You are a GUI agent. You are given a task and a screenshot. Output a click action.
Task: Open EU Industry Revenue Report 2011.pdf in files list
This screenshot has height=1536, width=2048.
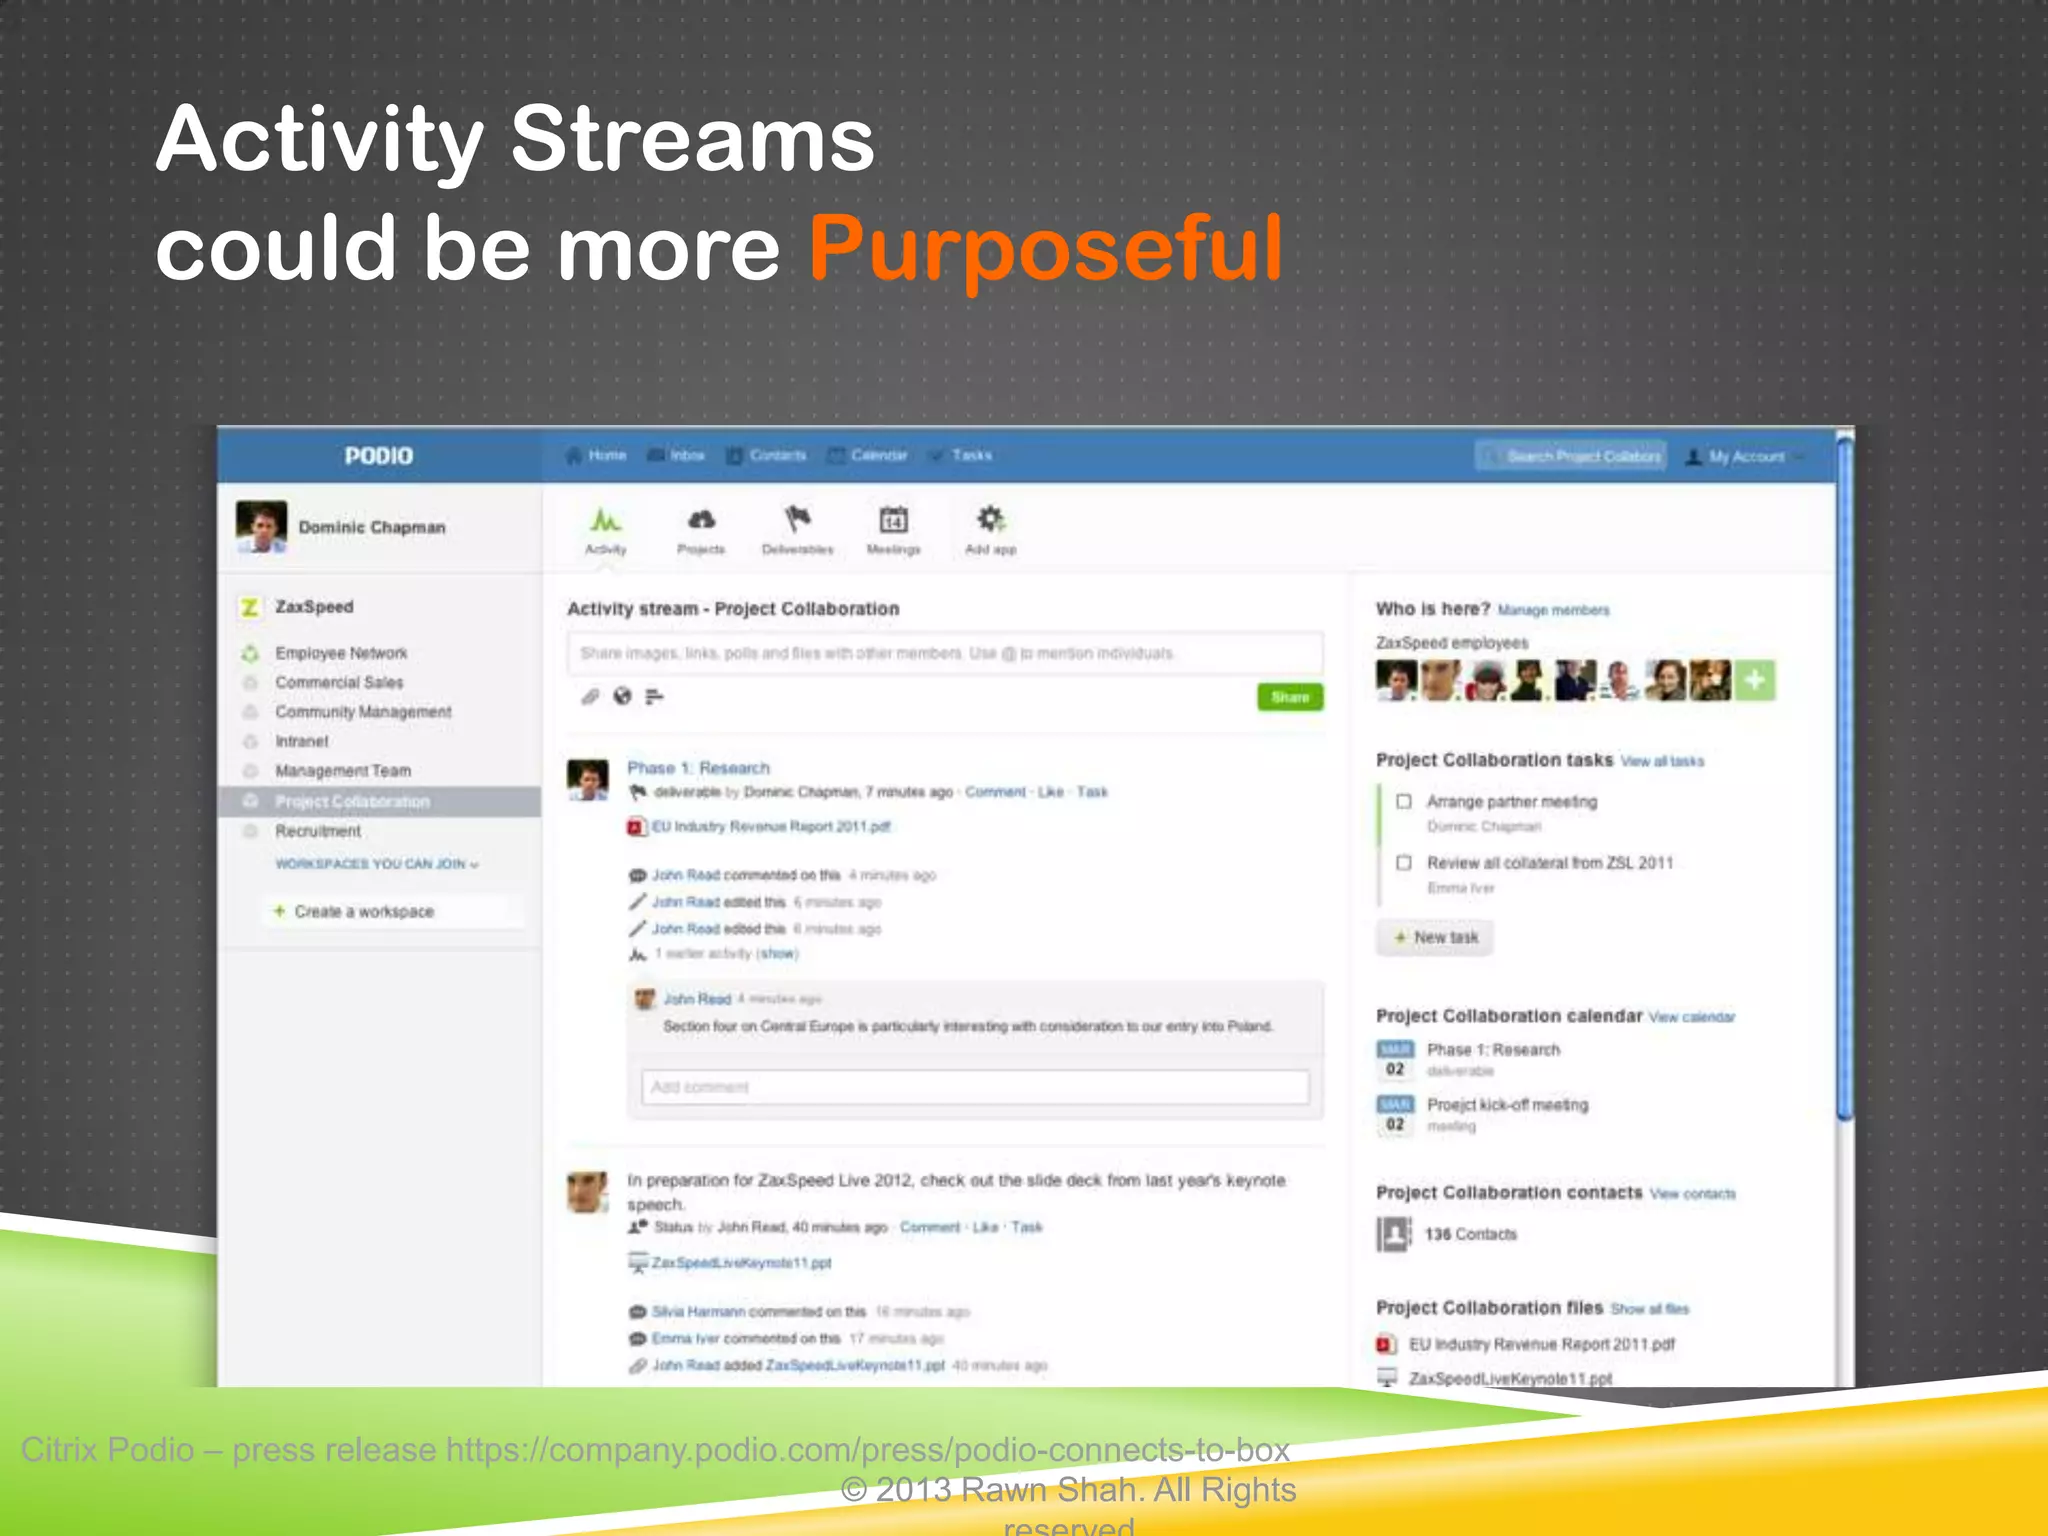[1542, 1345]
